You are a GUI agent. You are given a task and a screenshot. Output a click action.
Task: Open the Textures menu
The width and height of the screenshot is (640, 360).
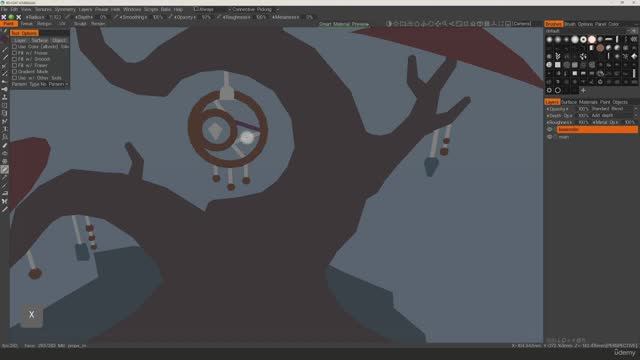43,9
